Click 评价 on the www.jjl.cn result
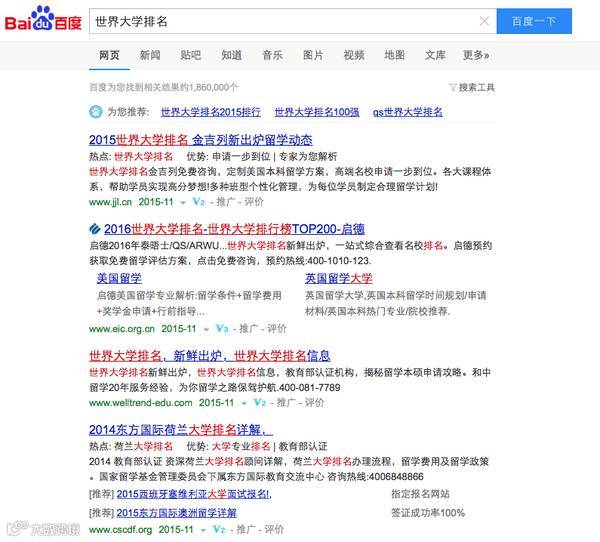This screenshot has height=542, width=600. 254,202
